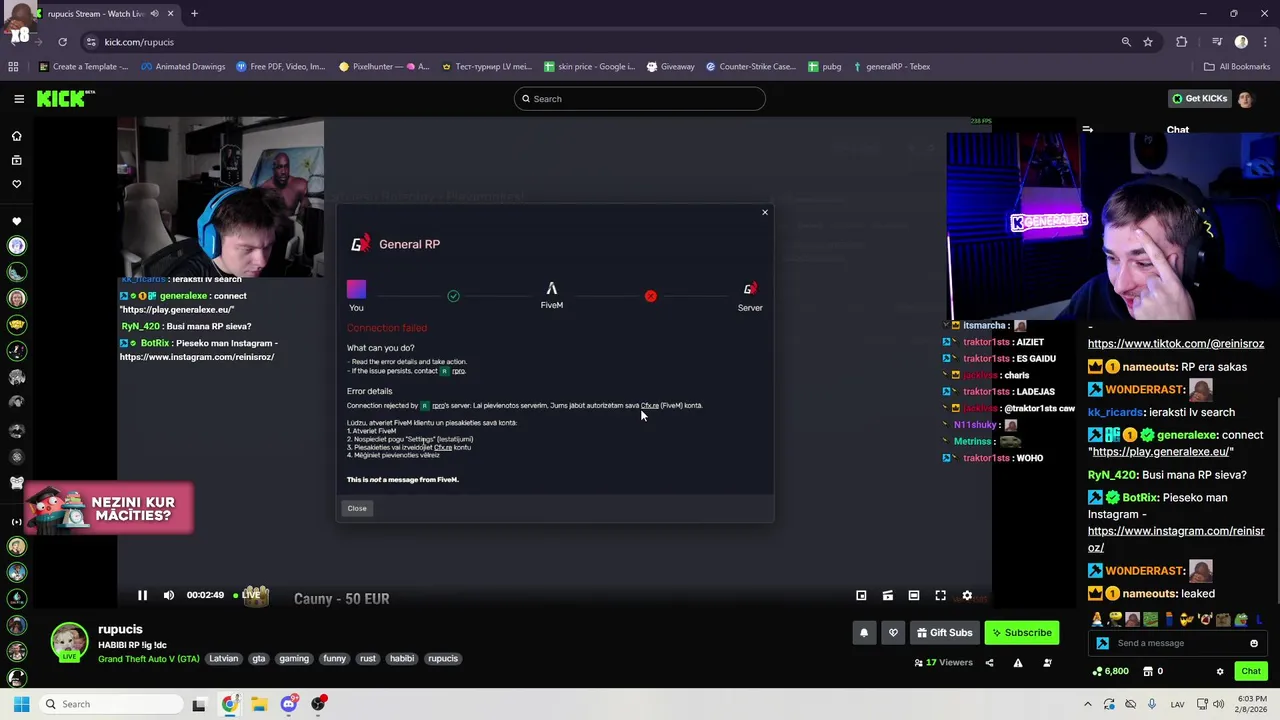The image size is (1280, 720).
Task: Open a new browser tab
Action: (194, 14)
